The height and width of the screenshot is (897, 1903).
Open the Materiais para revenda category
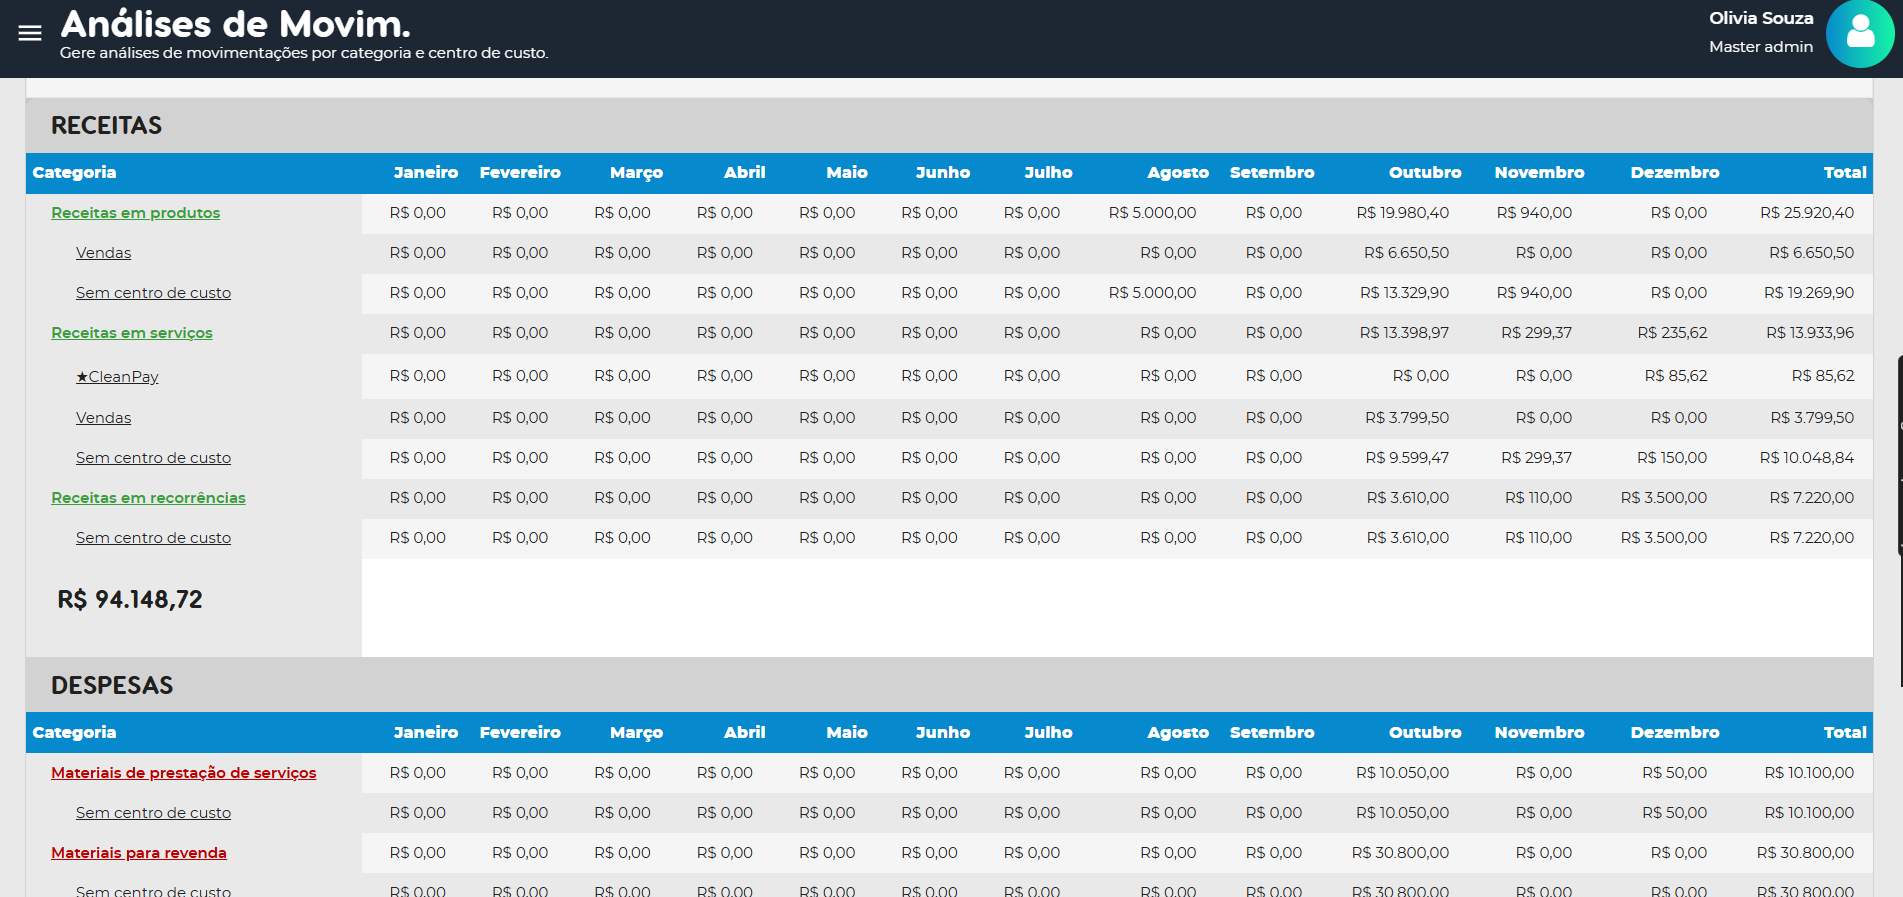tap(138, 853)
